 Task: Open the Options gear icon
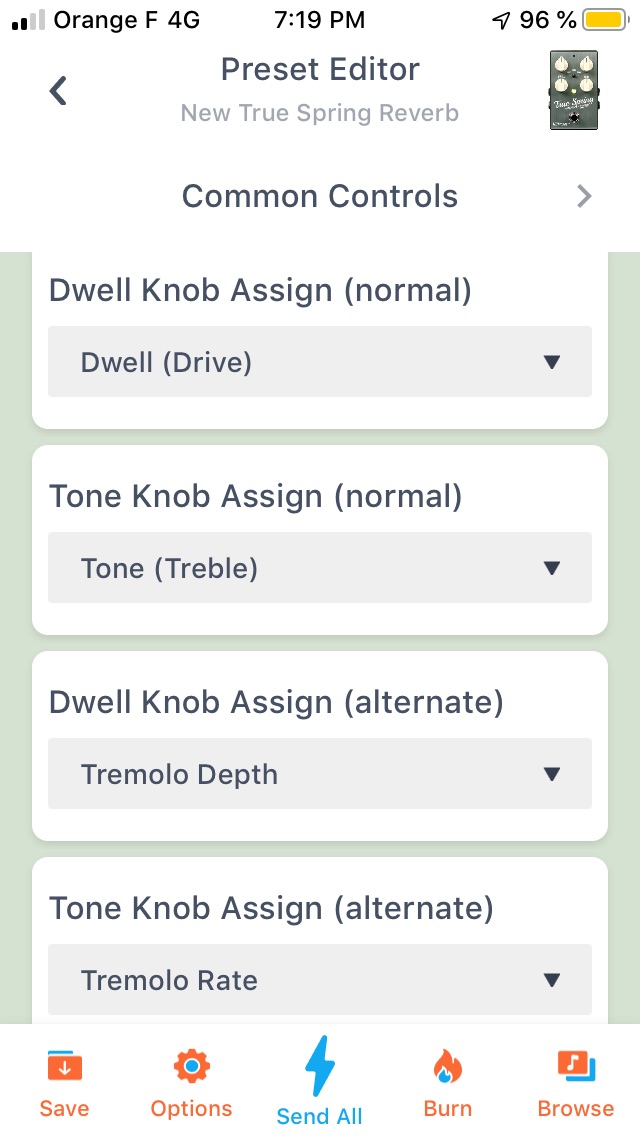(191, 1068)
